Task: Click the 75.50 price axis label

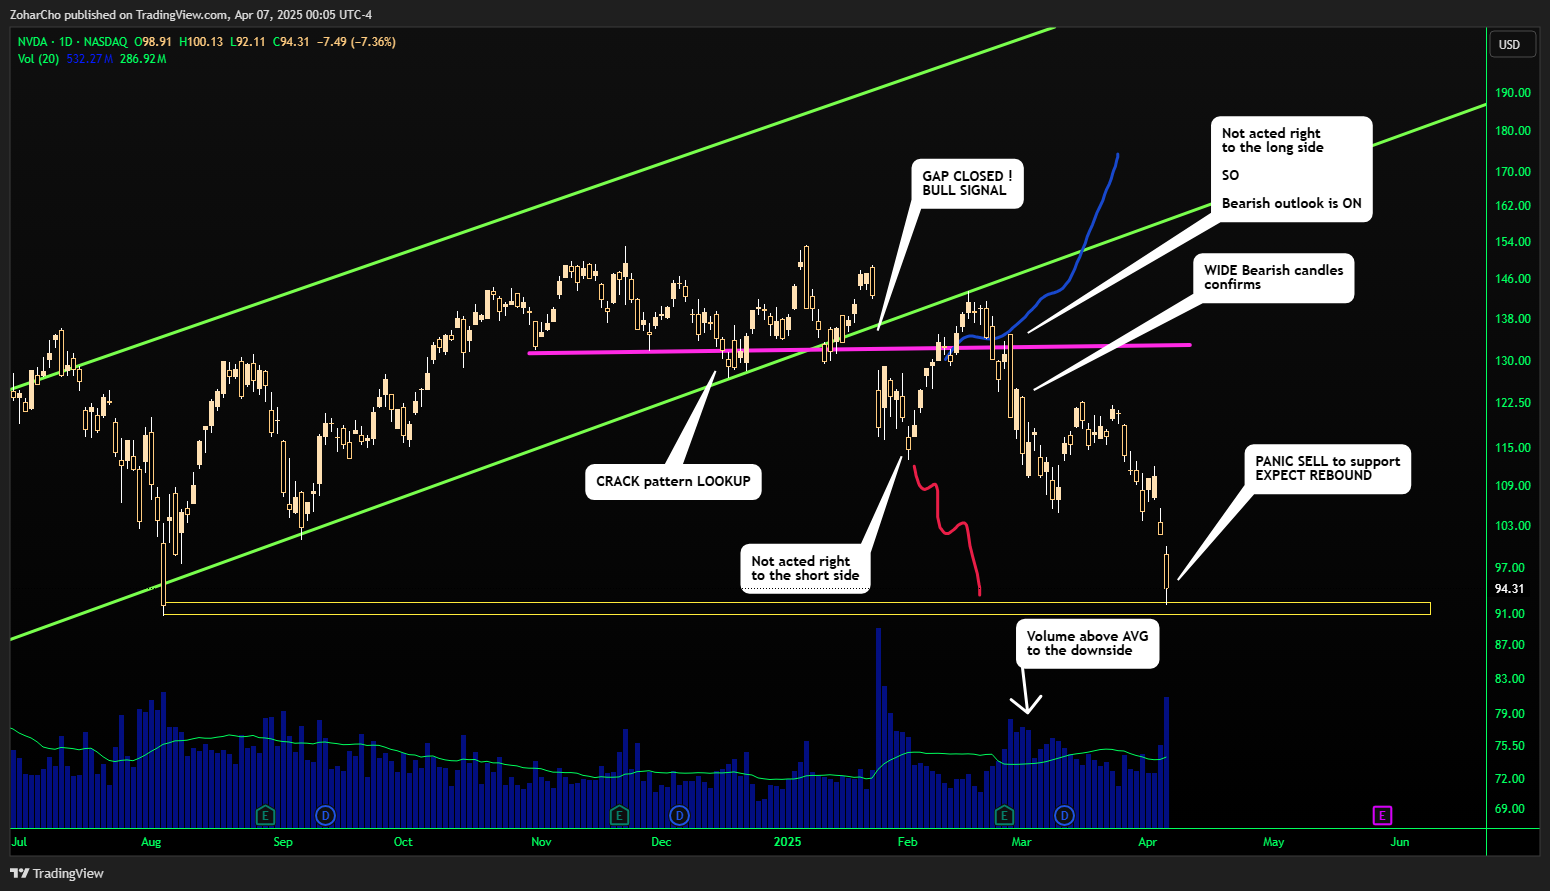Action: pos(1510,746)
